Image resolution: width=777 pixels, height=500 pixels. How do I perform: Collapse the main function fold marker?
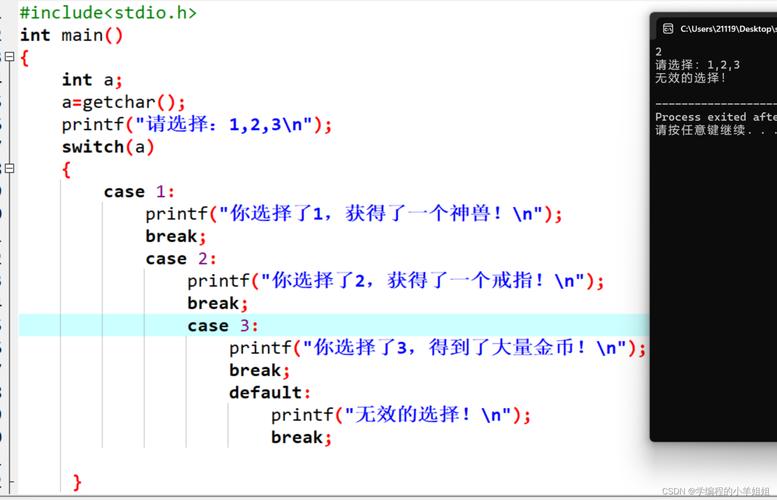[9, 56]
